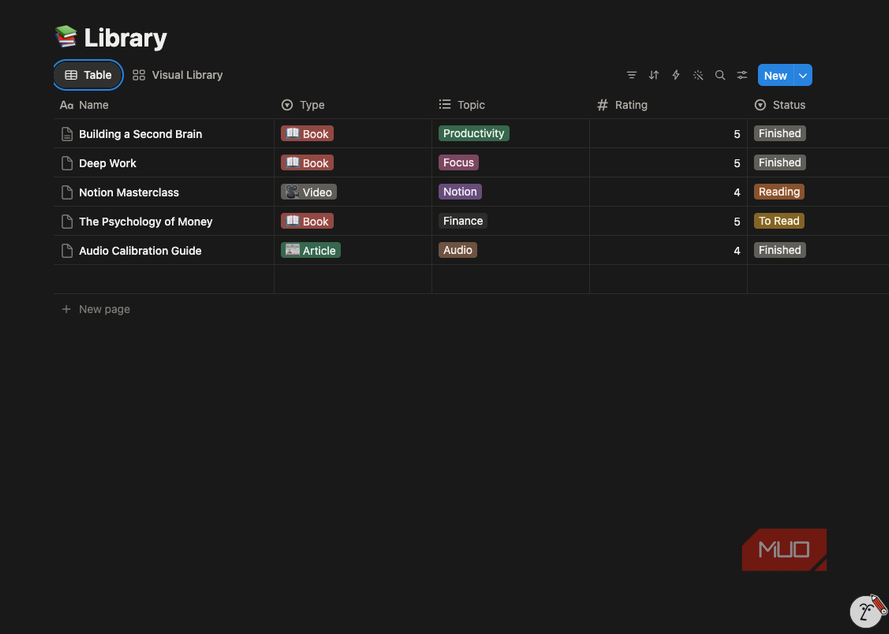Open the lightning bolt automations icon
Screen dimensions: 889x634
coord(676,75)
